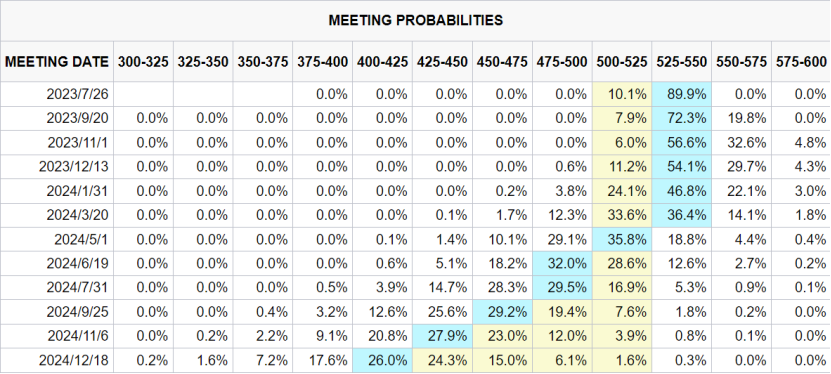Select the 2024/3/20 meeting date
Image resolution: width=831 pixels, height=374 pixels.
pyautogui.click(x=77, y=215)
